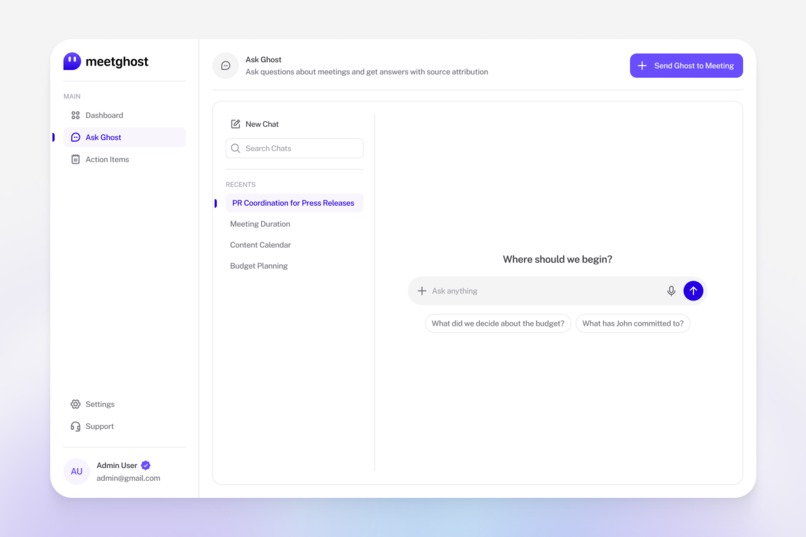Click the 'Where should we begin?' heading

click(x=557, y=260)
